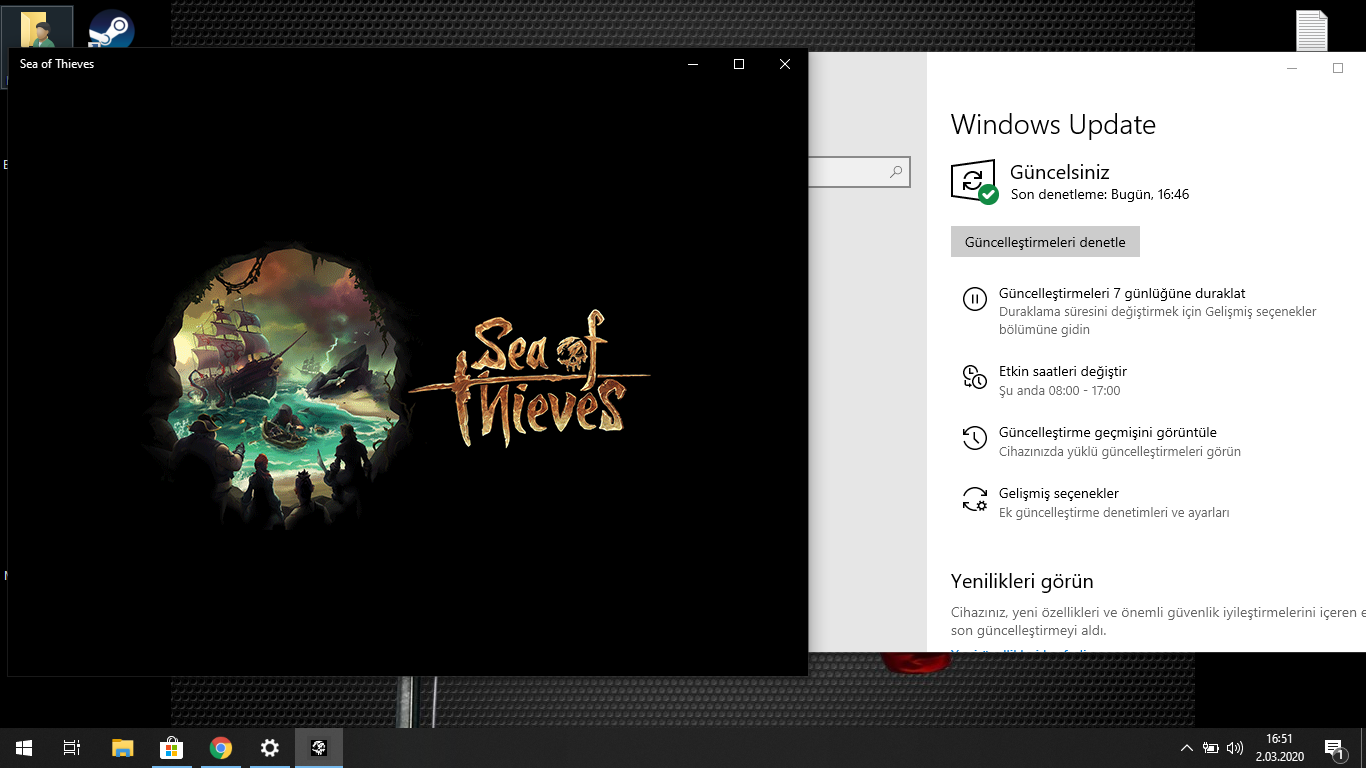
Task: Open the Windows Start menu
Action: point(24,747)
